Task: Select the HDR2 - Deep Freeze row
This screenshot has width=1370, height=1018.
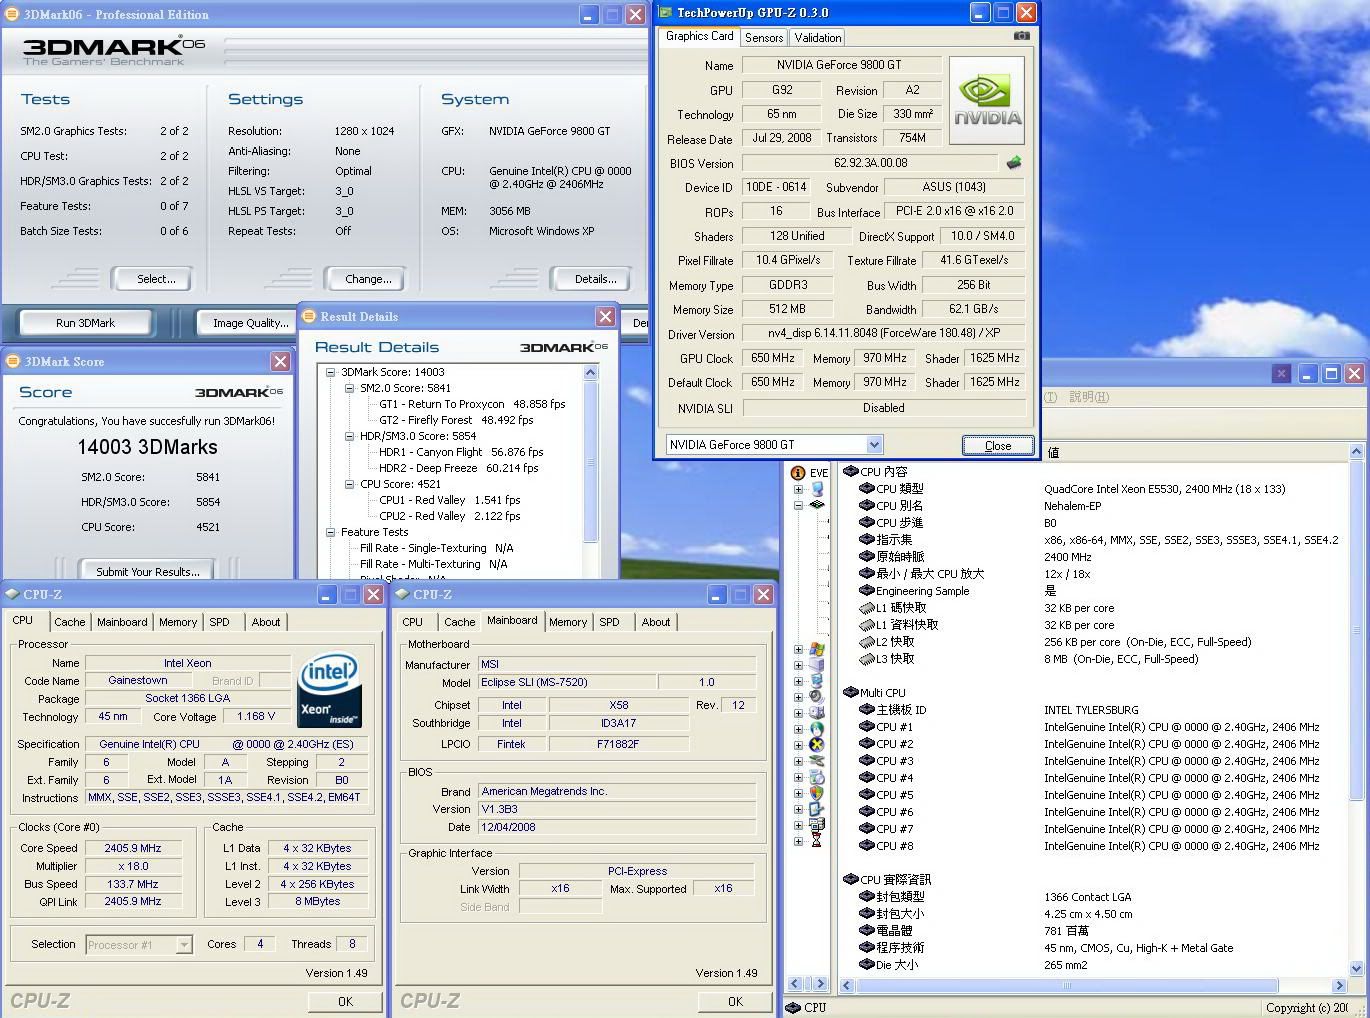Action: [x=458, y=468]
